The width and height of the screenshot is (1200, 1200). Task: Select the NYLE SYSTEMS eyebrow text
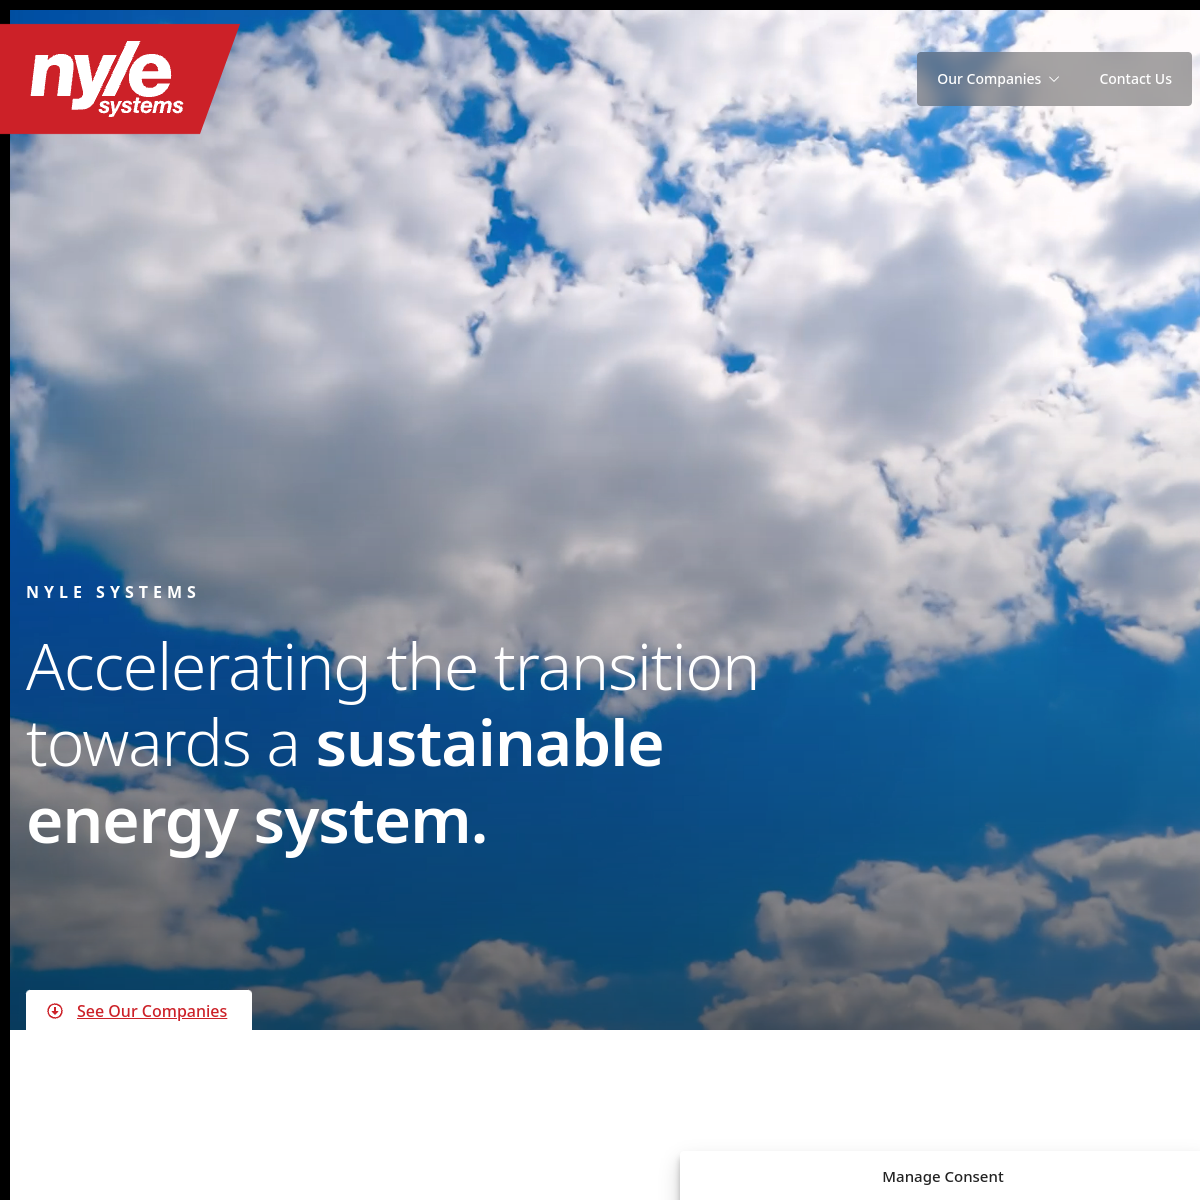point(112,592)
